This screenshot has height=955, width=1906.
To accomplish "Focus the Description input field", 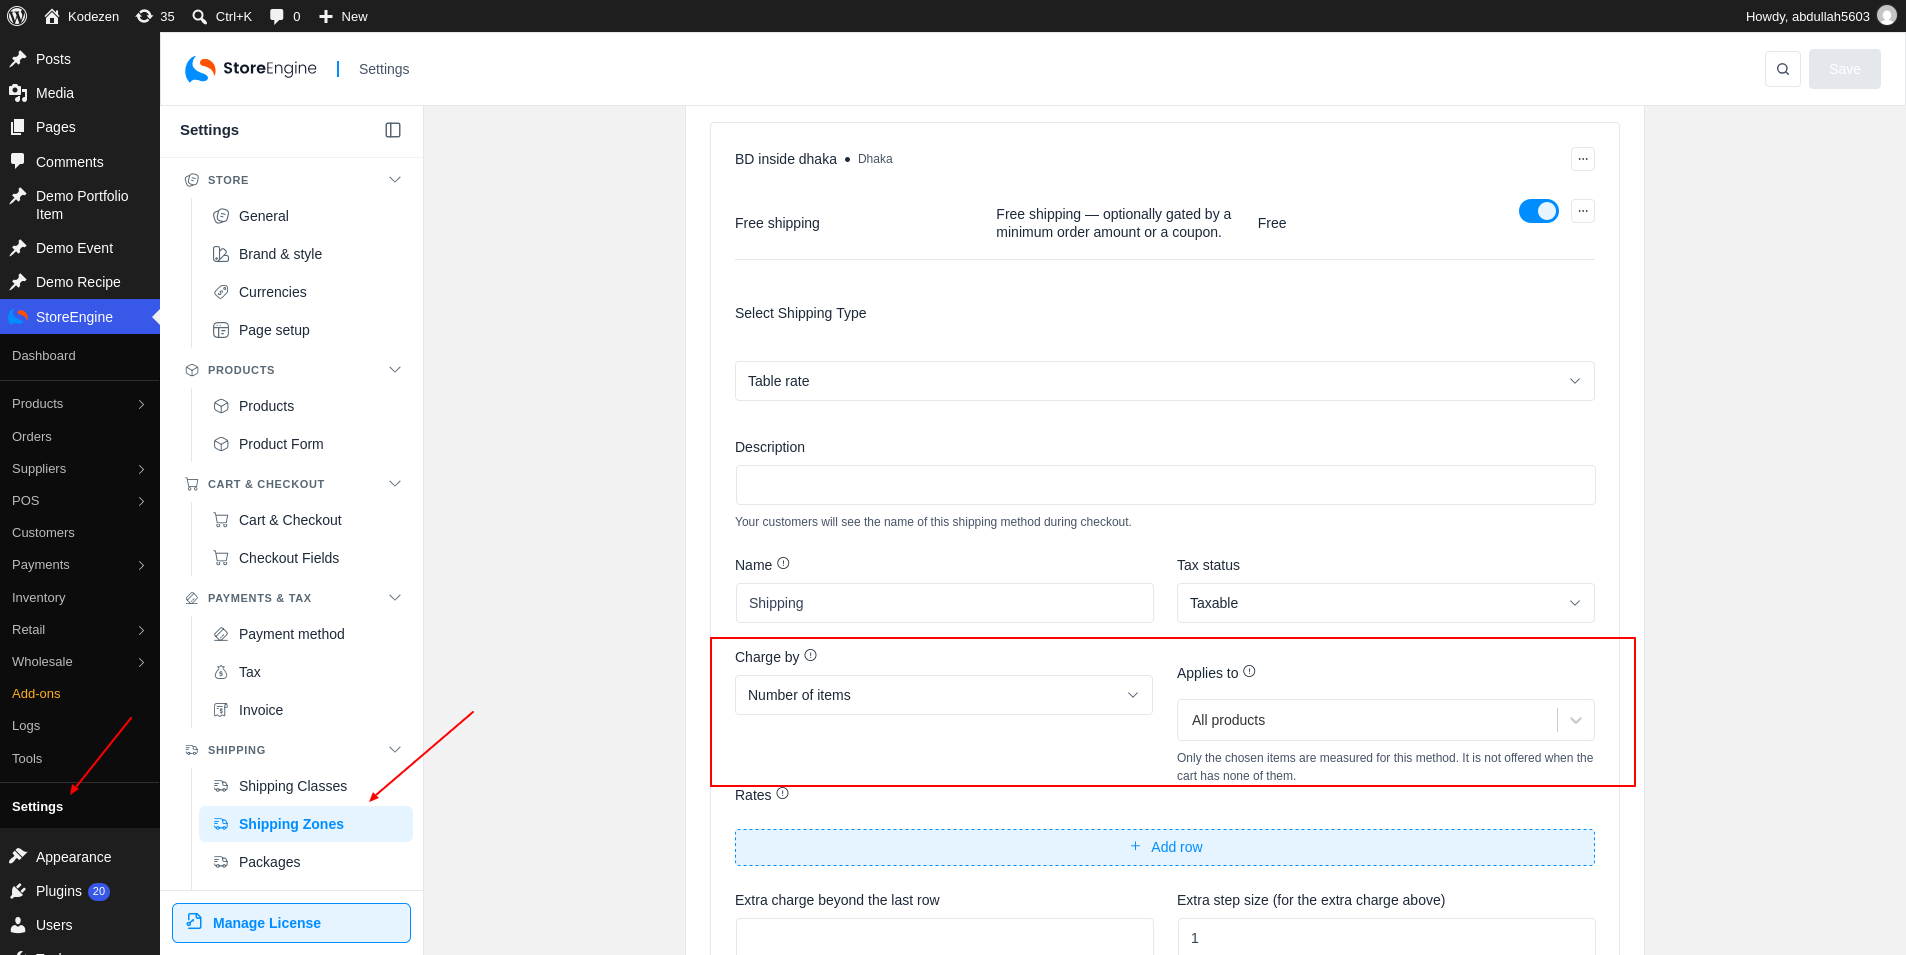I will click(x=1165, y=485).
